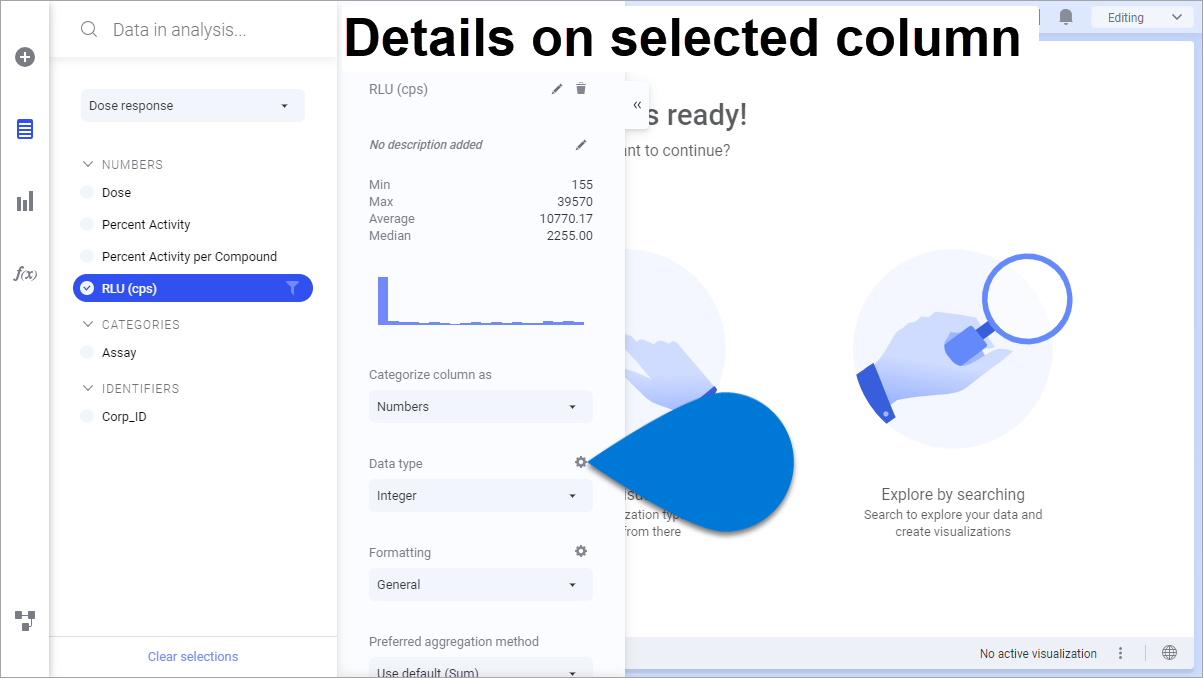
Task: Open the Categorize column as Numbers dropdown
Action: 480,406
